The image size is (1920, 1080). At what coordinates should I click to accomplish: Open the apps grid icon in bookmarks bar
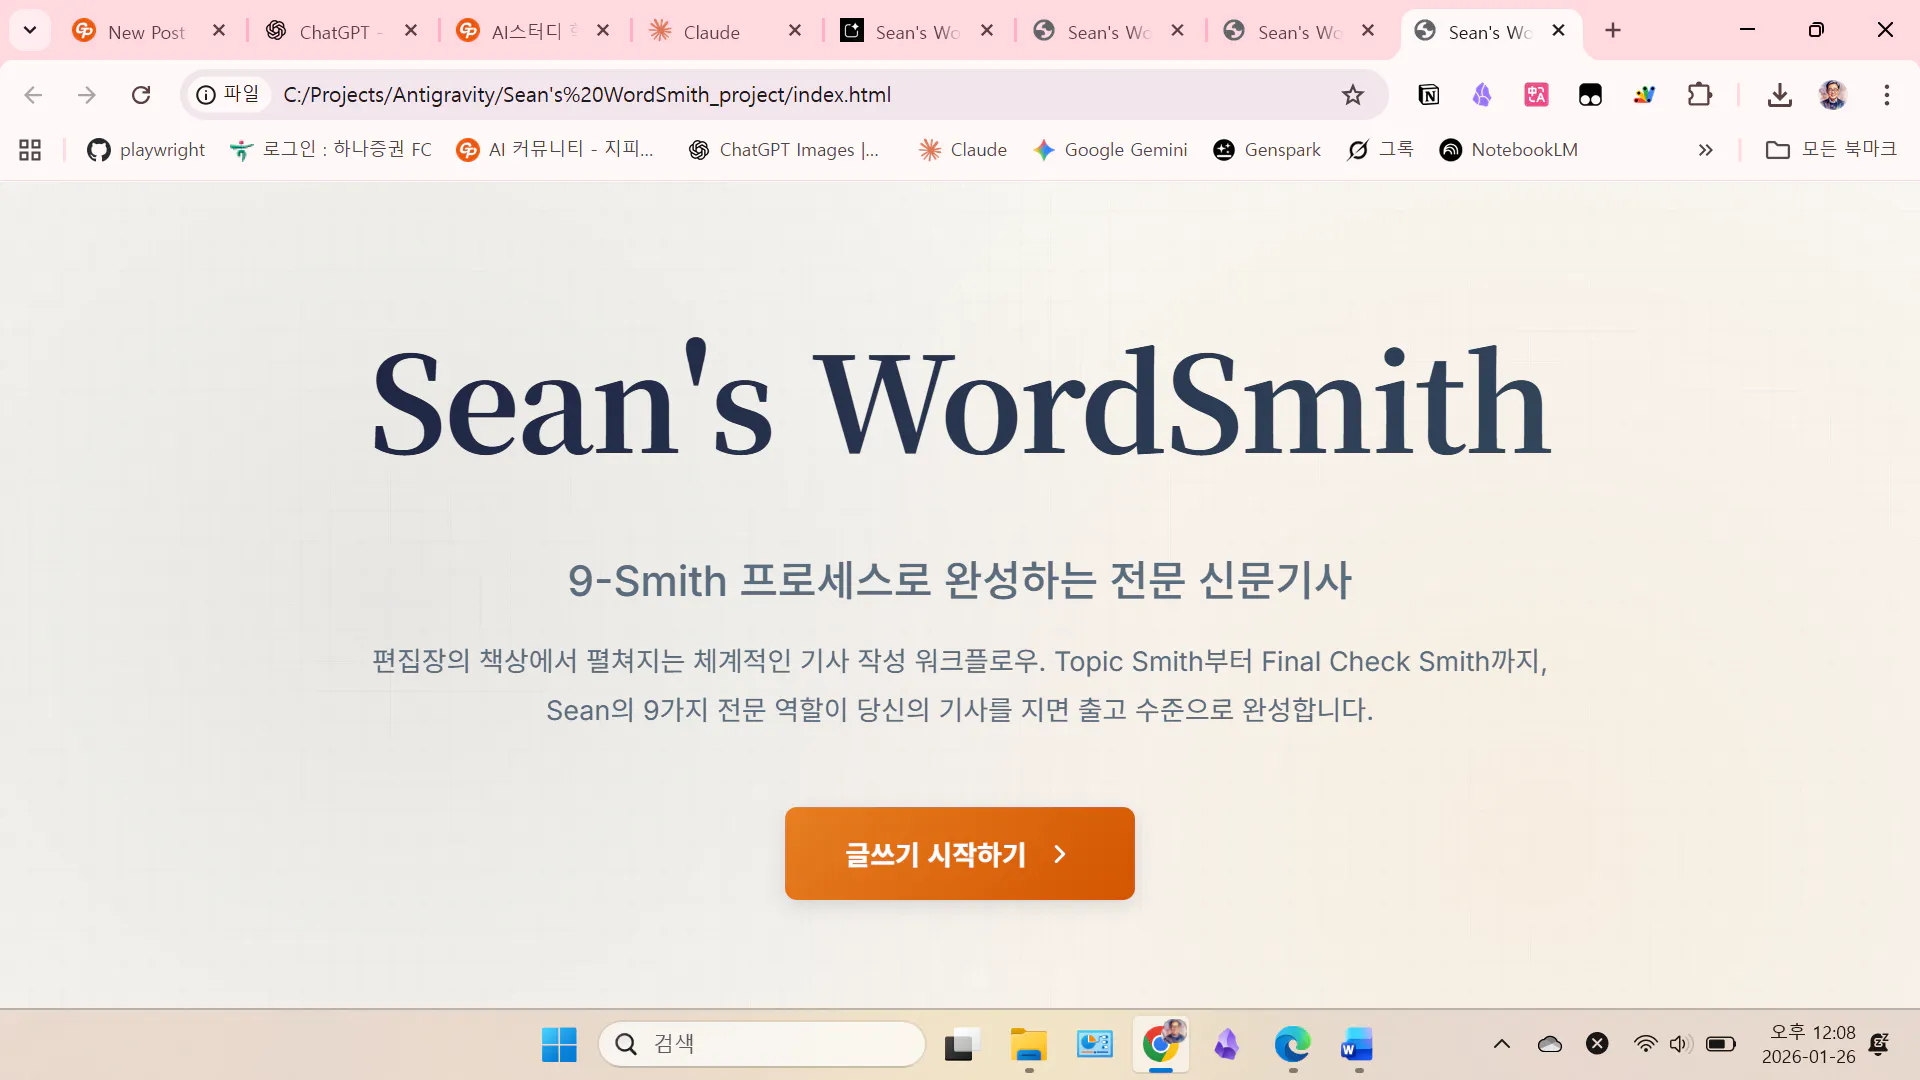[x=30, y=150]
